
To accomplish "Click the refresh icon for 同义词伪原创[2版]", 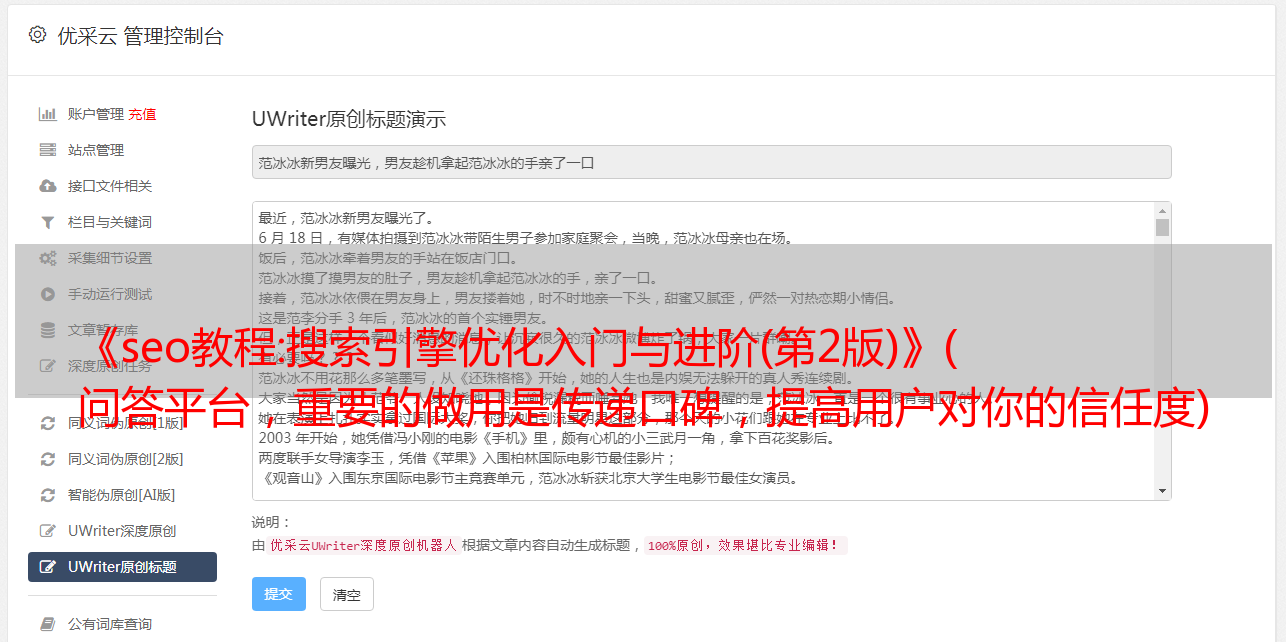I will pos(47,459).
